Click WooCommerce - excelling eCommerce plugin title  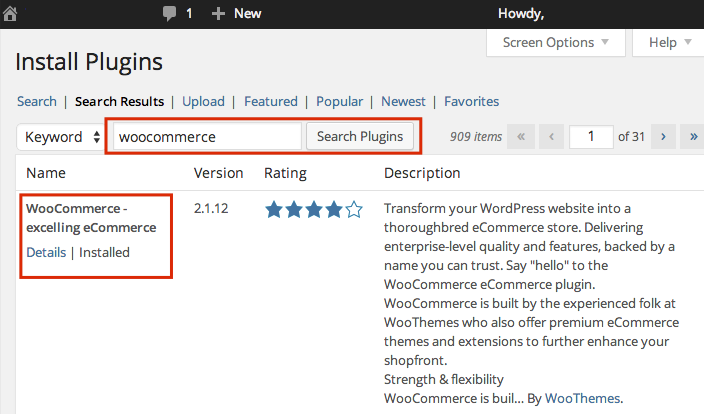point(91,218)
